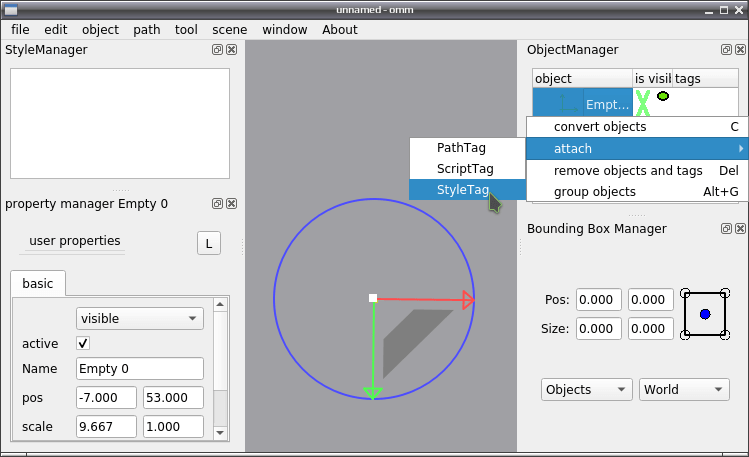Click the tags column header
This screenshot has width=749, height=457.
pyautogui.click(x=705, y=78)
